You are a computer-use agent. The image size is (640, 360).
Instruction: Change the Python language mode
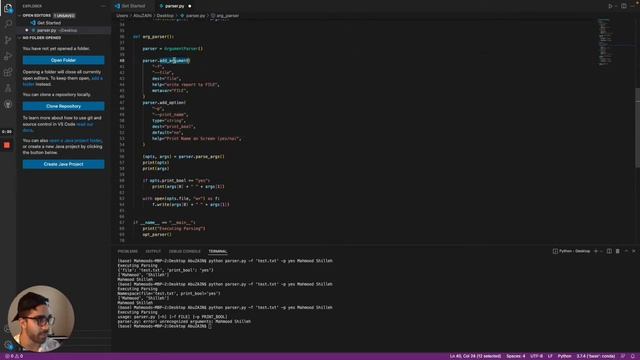[564, 356]
